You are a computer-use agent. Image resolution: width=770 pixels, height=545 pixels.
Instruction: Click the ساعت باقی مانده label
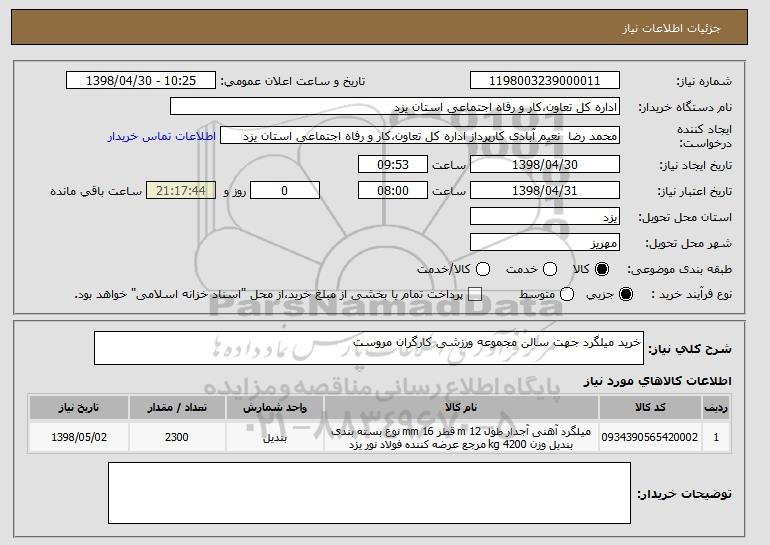(x=96, y=191)
